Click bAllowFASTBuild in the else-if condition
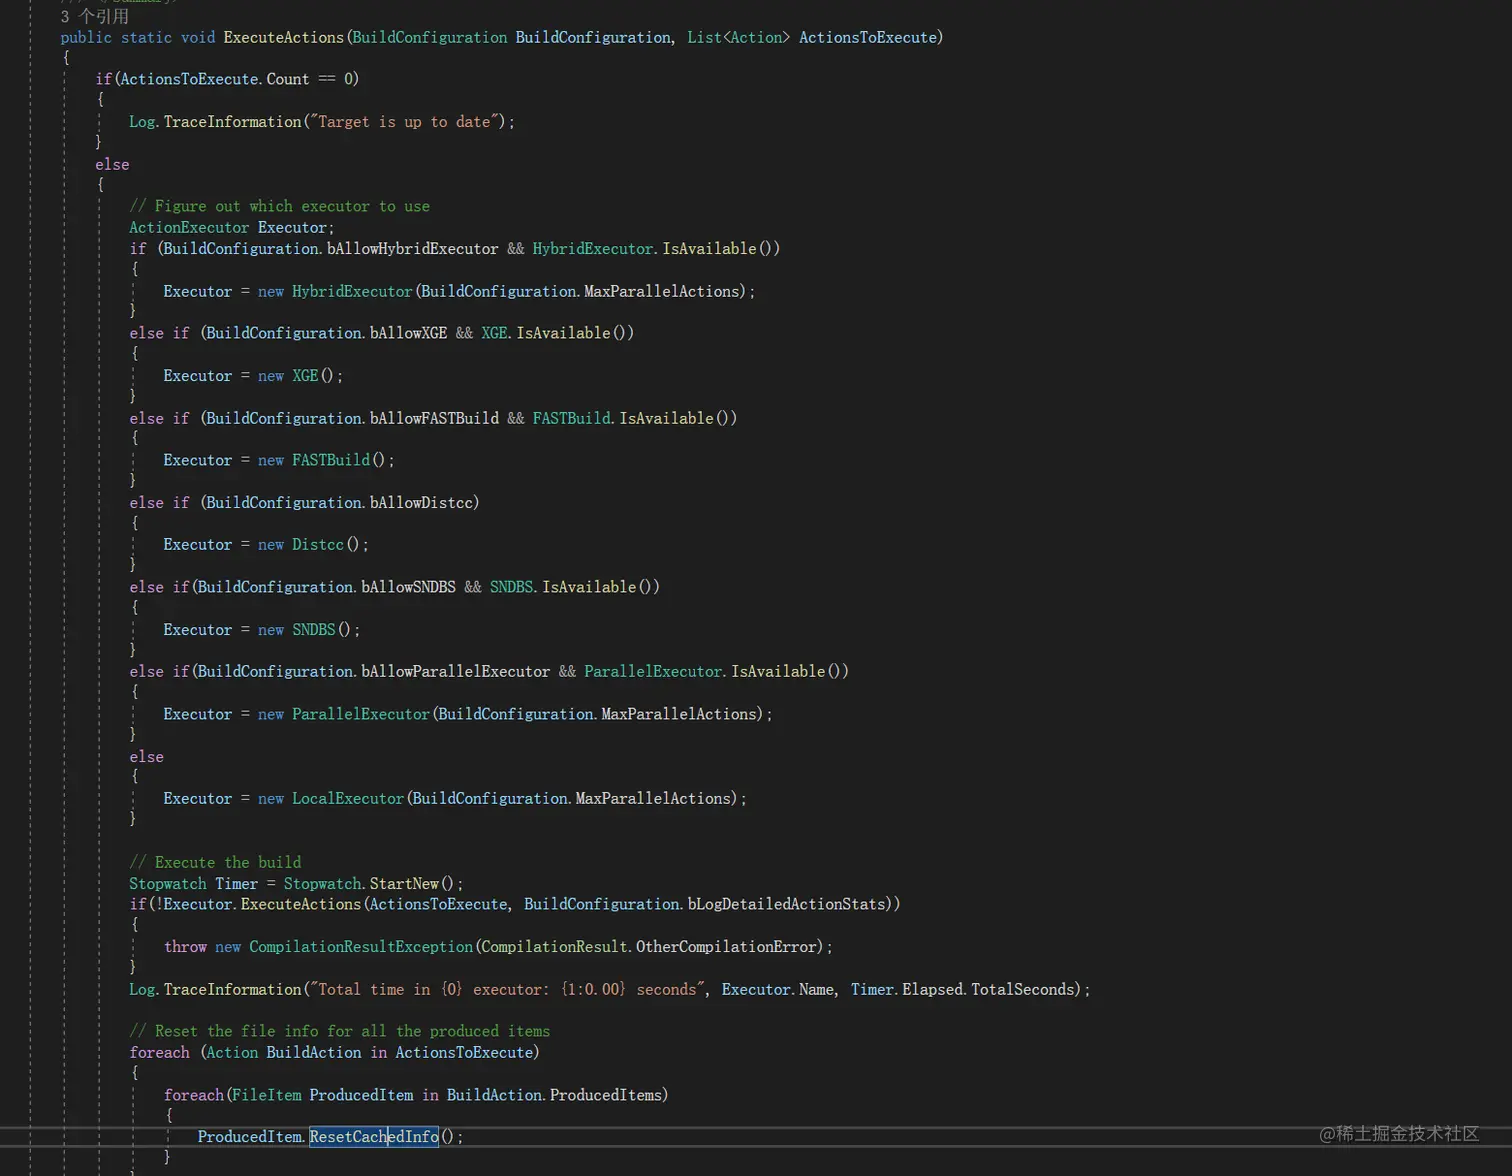Image resolution: width=1512 pixels, height=1176 pixels. 434,418
